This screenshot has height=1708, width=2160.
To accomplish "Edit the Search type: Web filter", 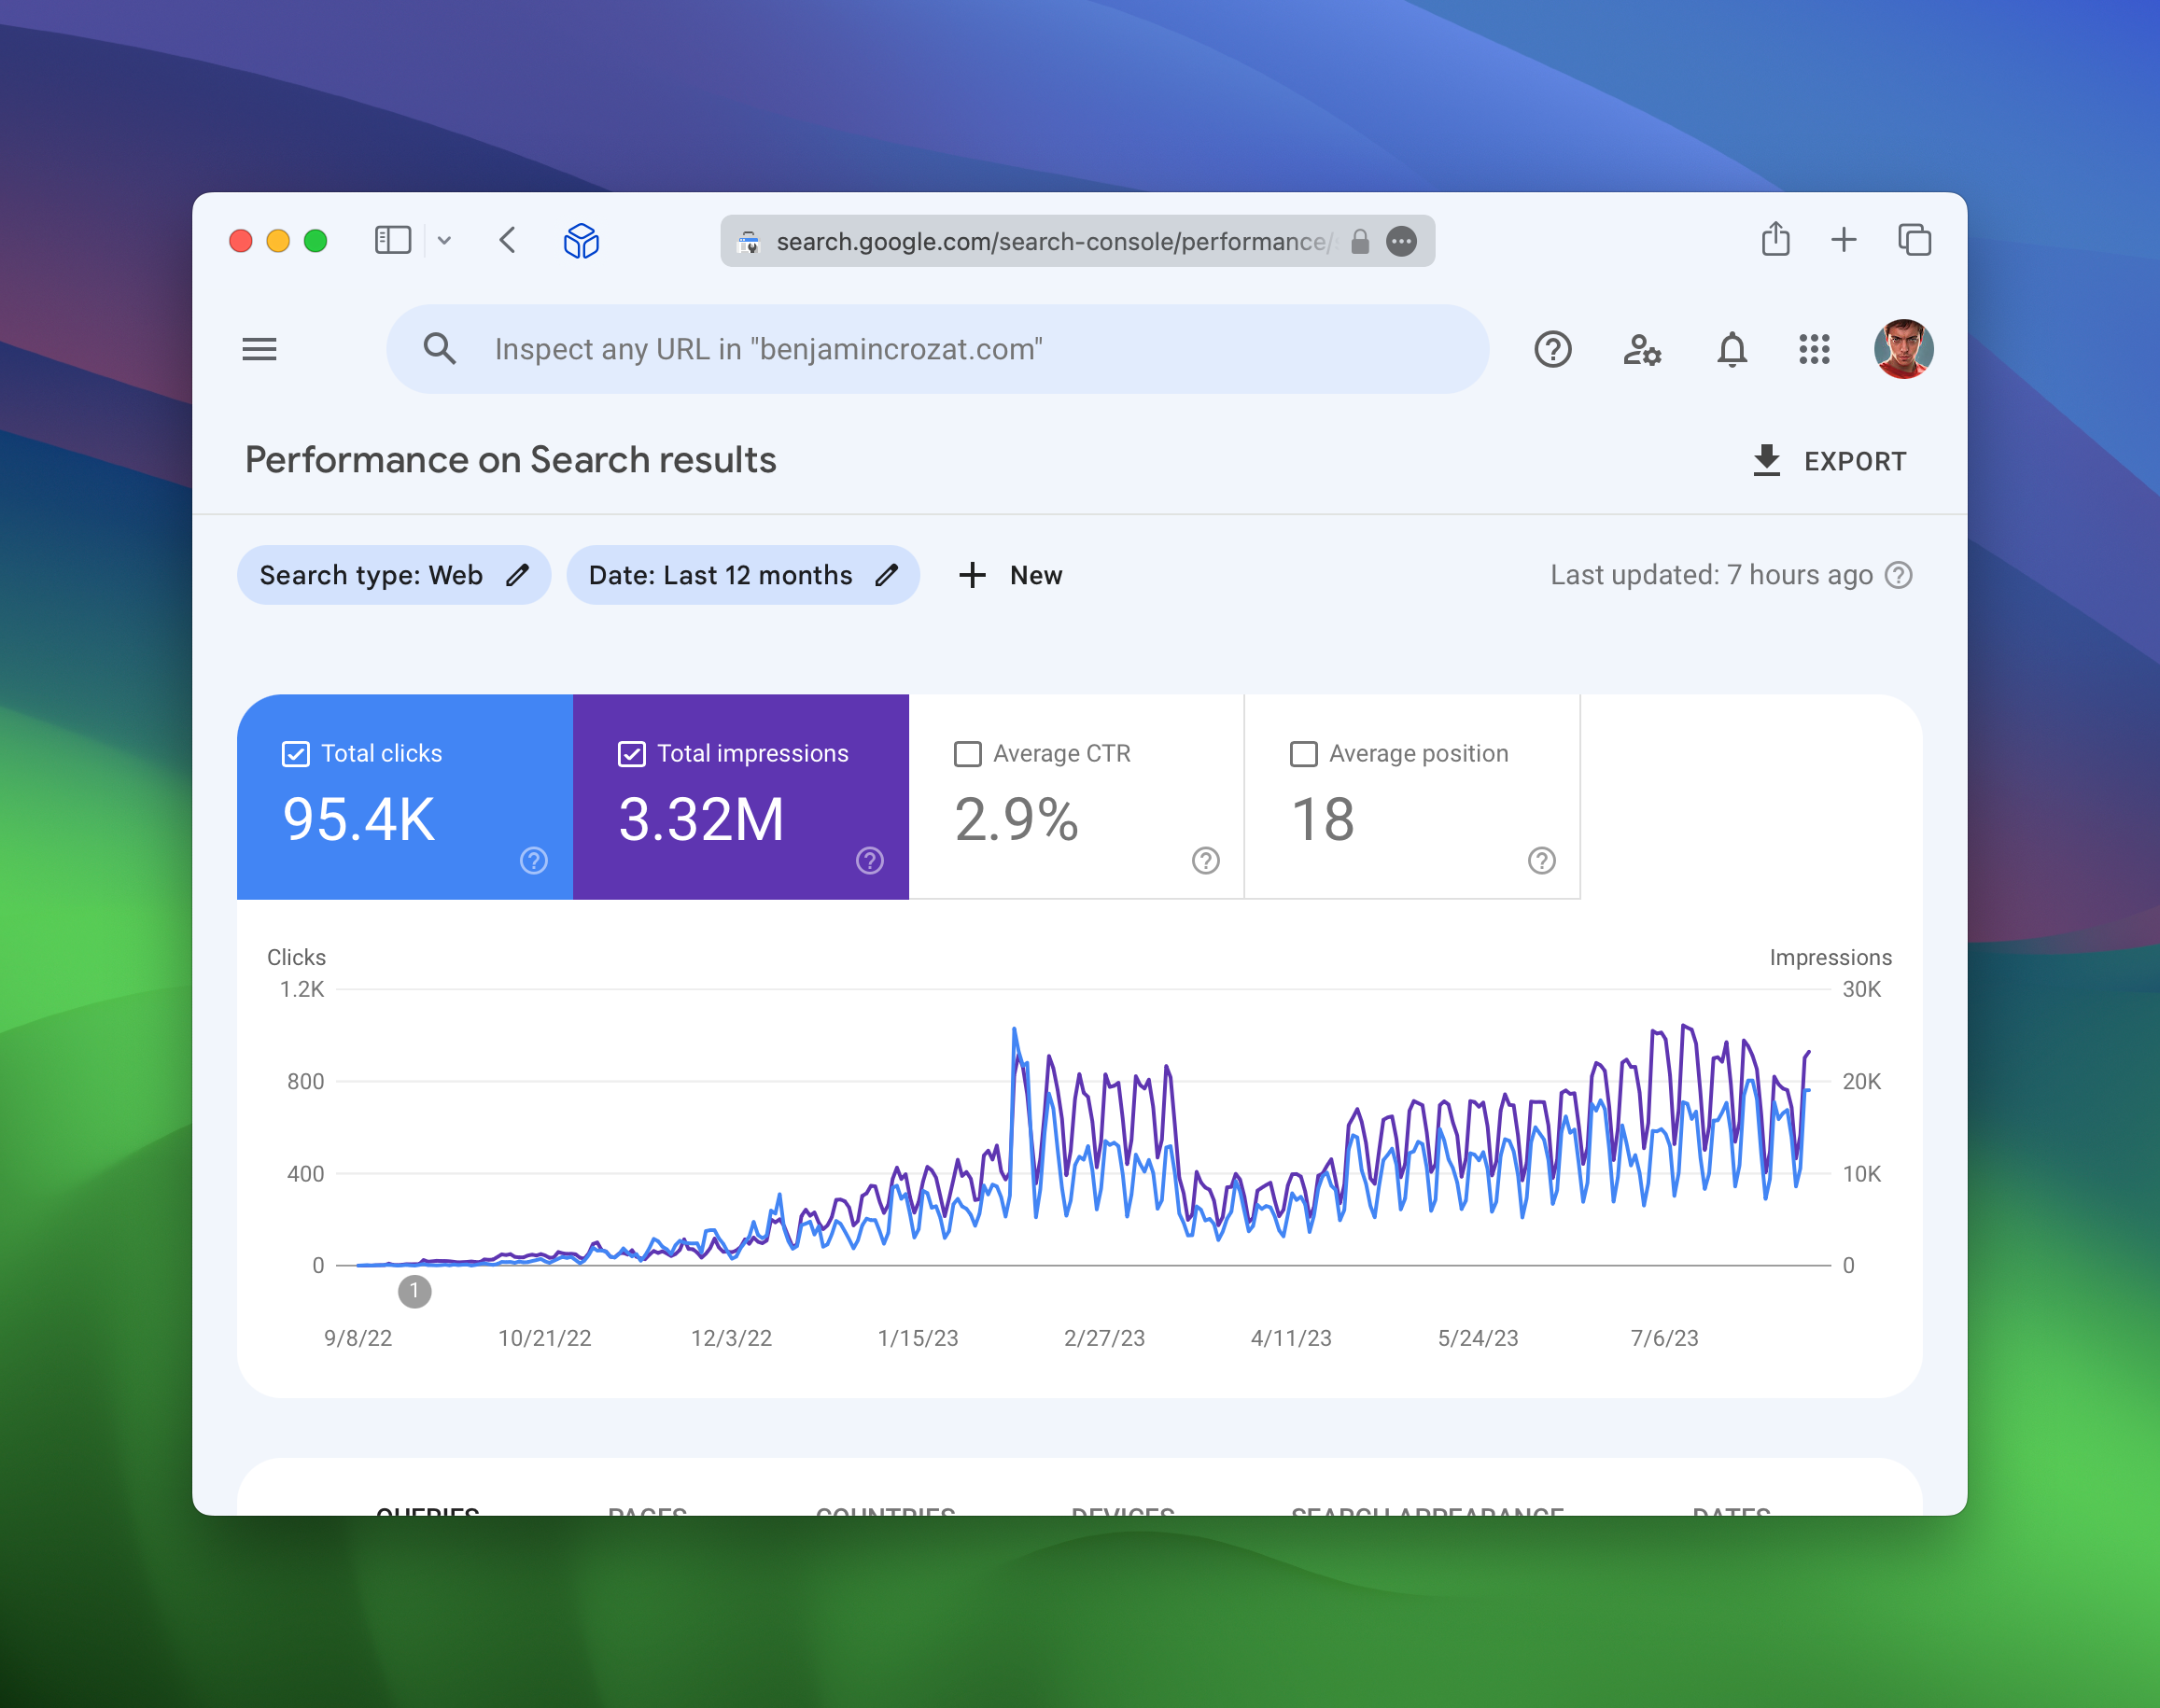I will coord(394,575).
